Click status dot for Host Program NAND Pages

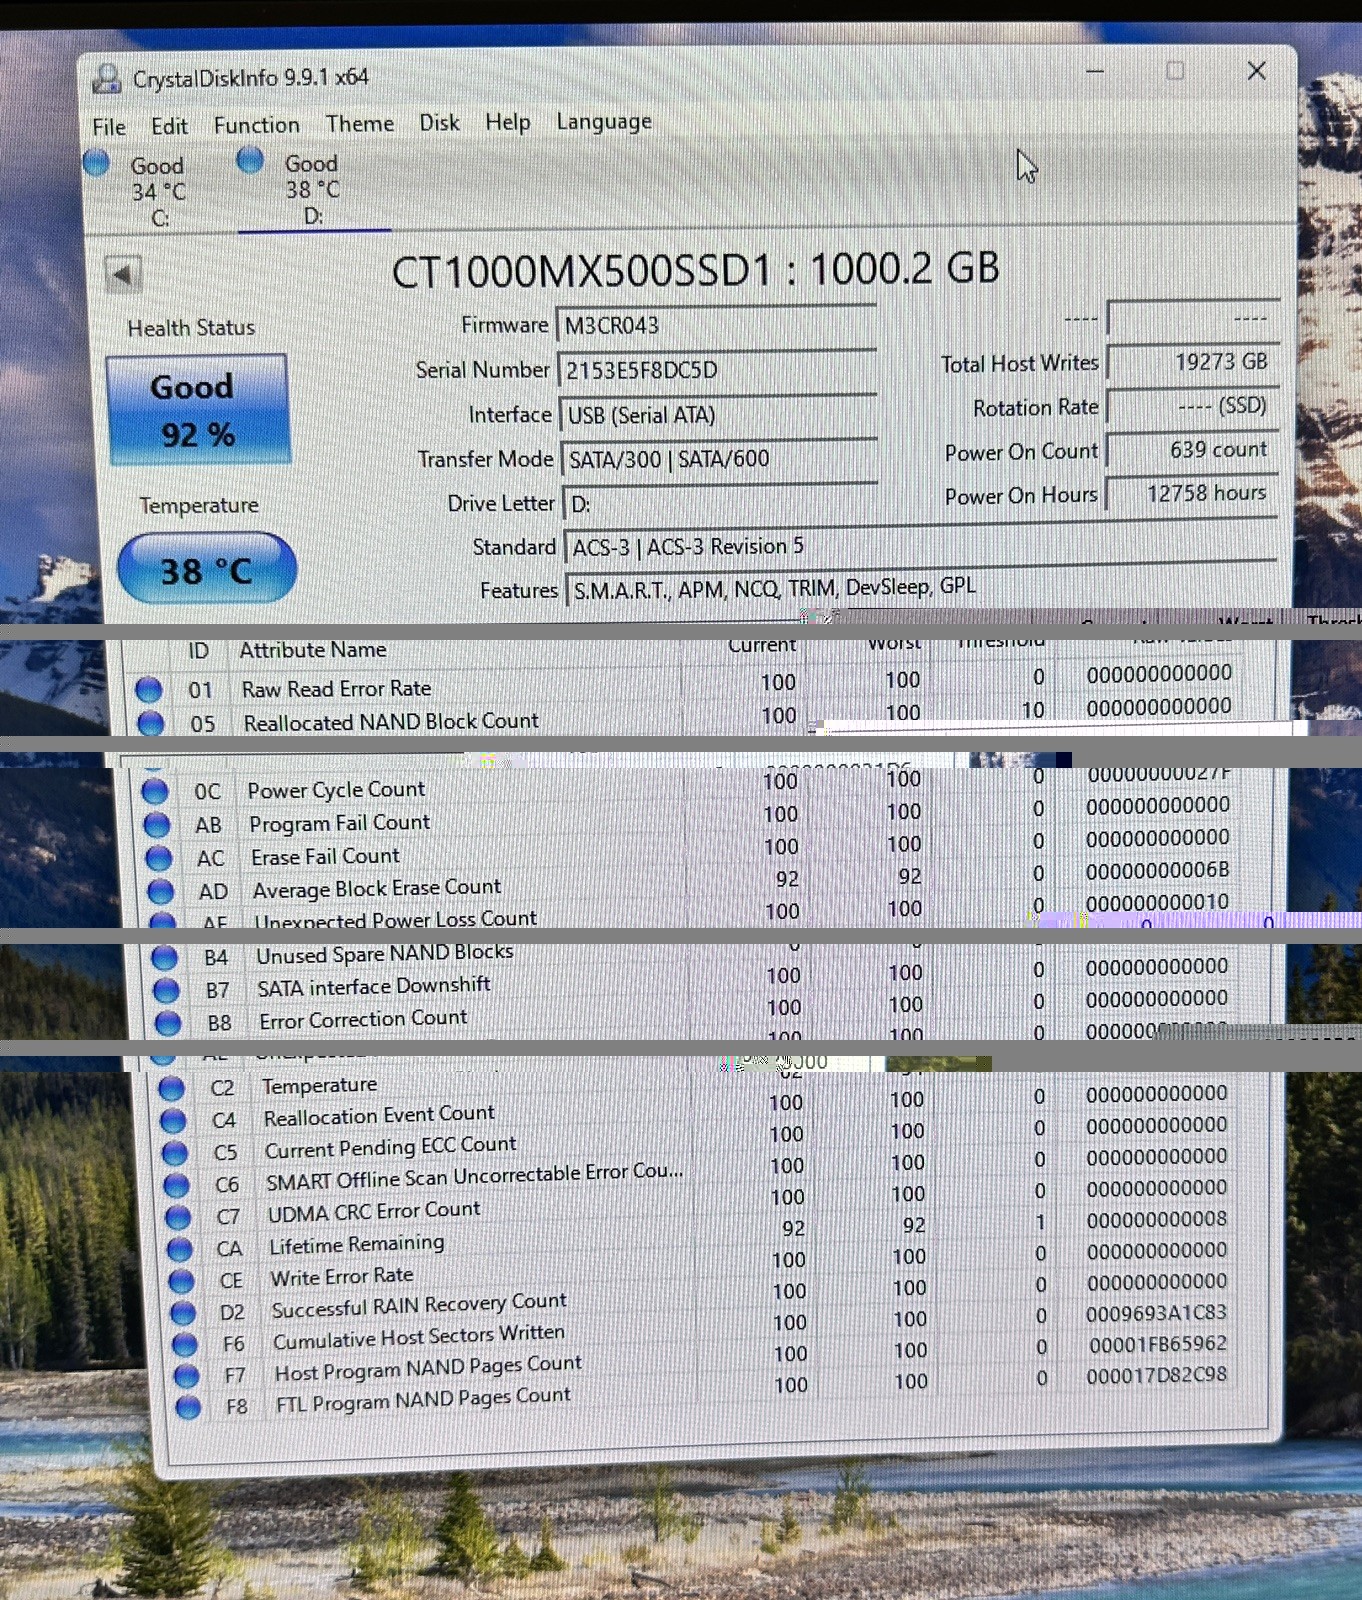[187, 1375]
